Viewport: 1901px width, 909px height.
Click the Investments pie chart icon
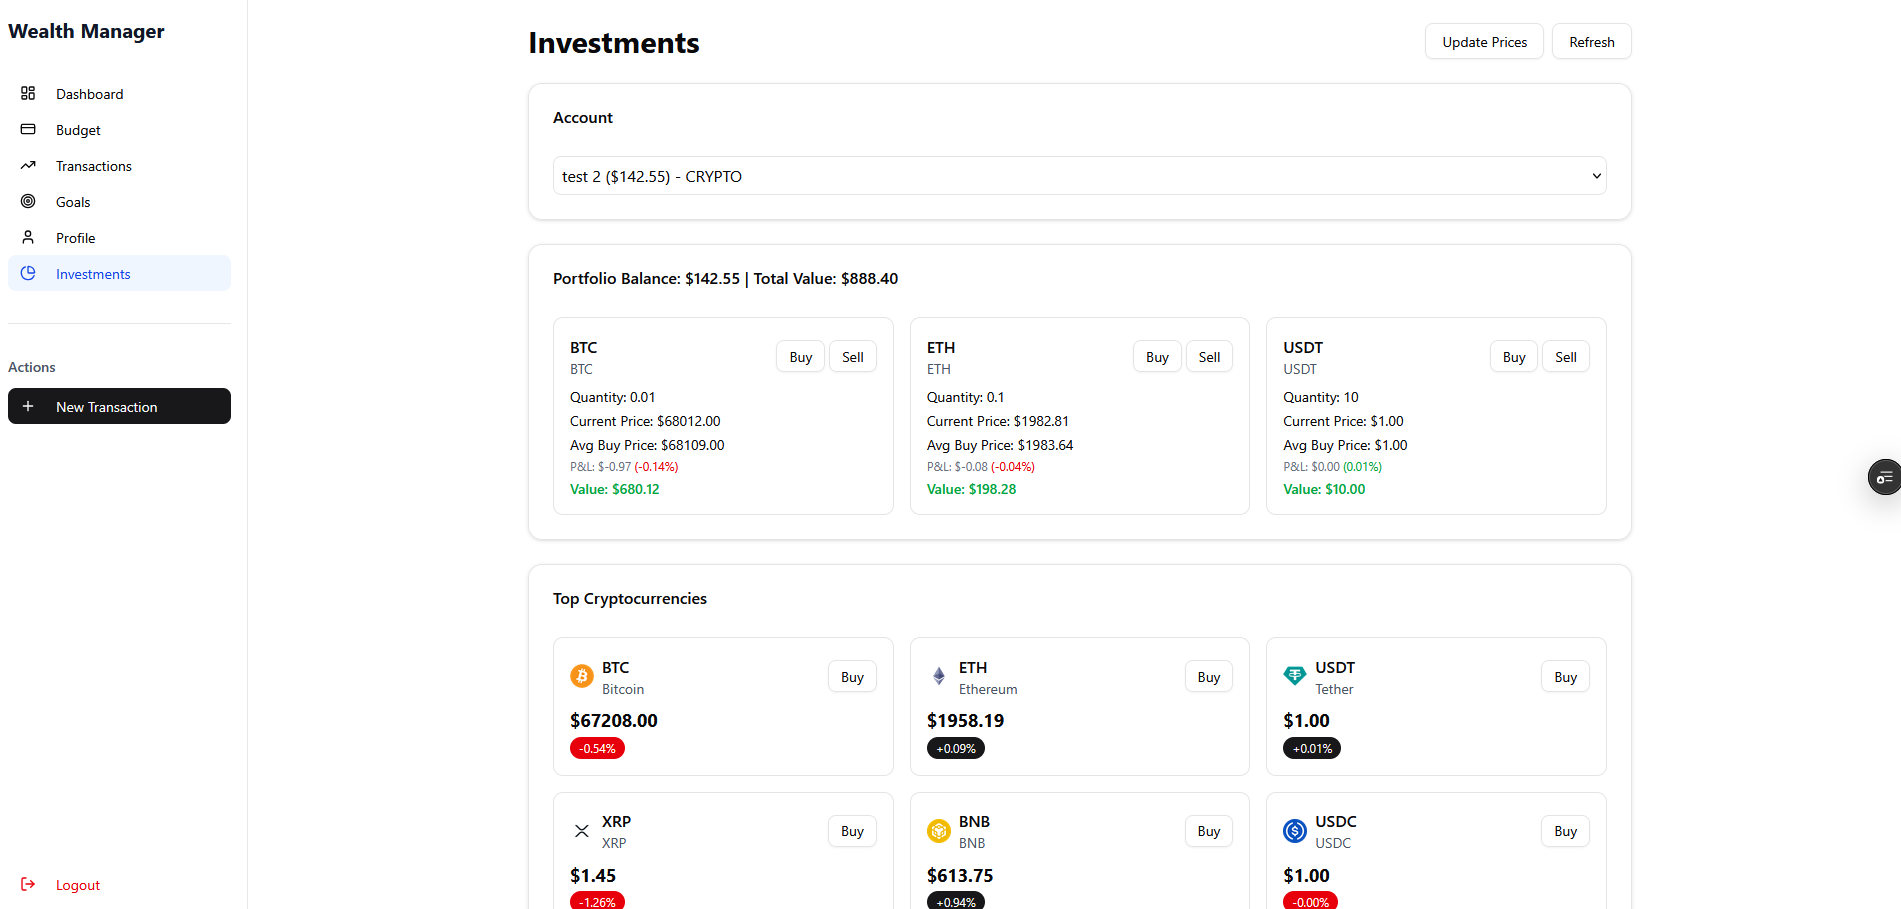point(28,273)
